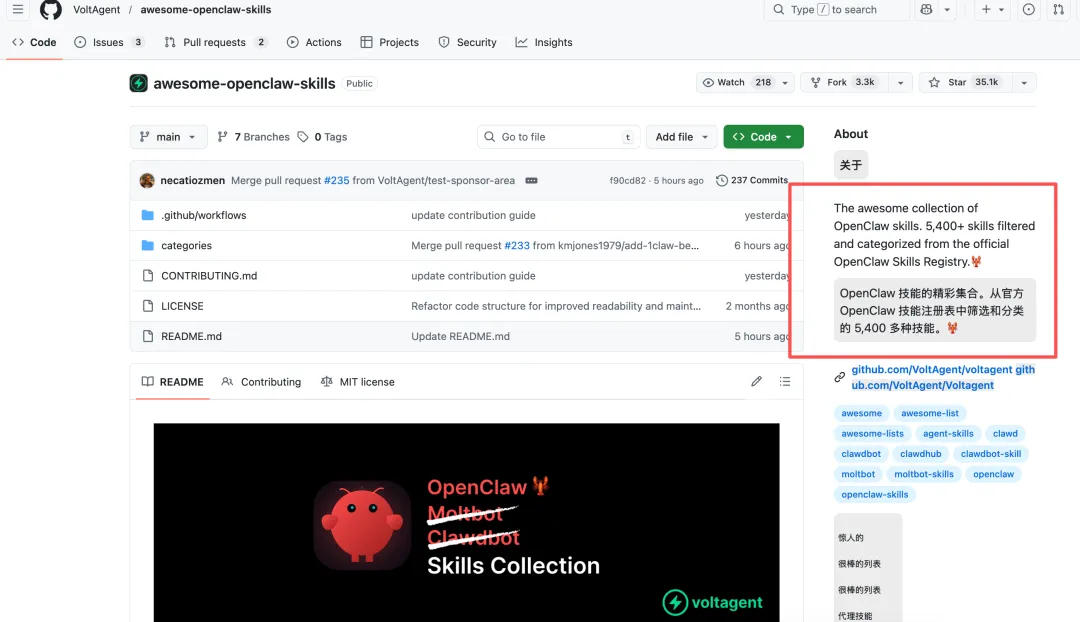The image size is (1080, 622).
Task: Switch to the Projects tab
Action: coord(390,42)
